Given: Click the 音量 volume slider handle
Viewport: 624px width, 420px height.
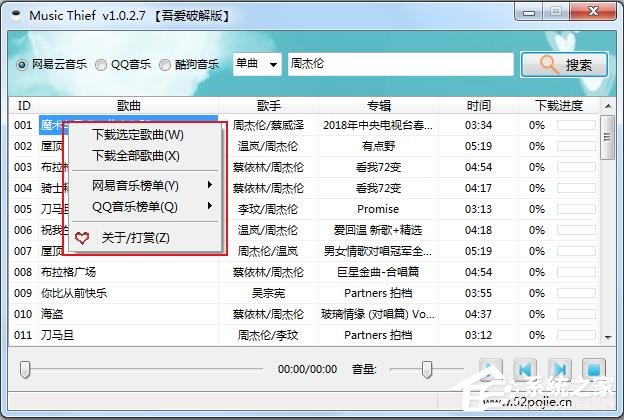Looking at the screenshot, I should click(427, 369).
